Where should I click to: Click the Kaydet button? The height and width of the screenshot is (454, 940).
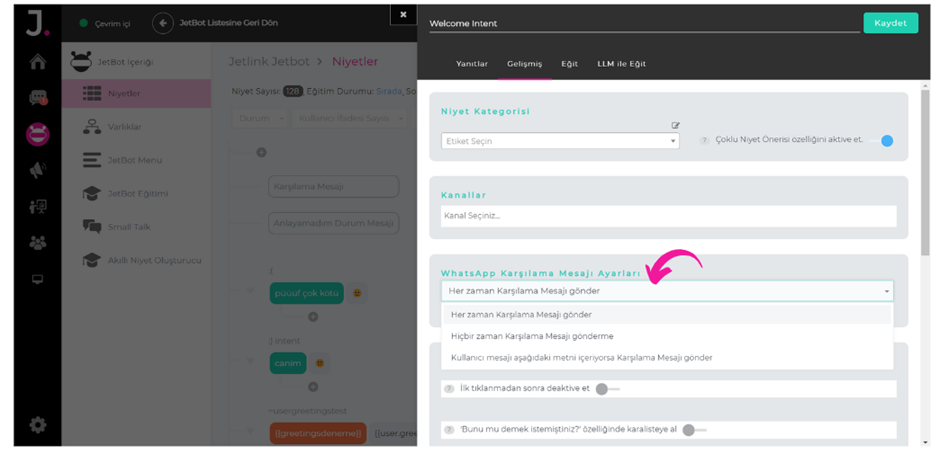click(x=891, y=23)
